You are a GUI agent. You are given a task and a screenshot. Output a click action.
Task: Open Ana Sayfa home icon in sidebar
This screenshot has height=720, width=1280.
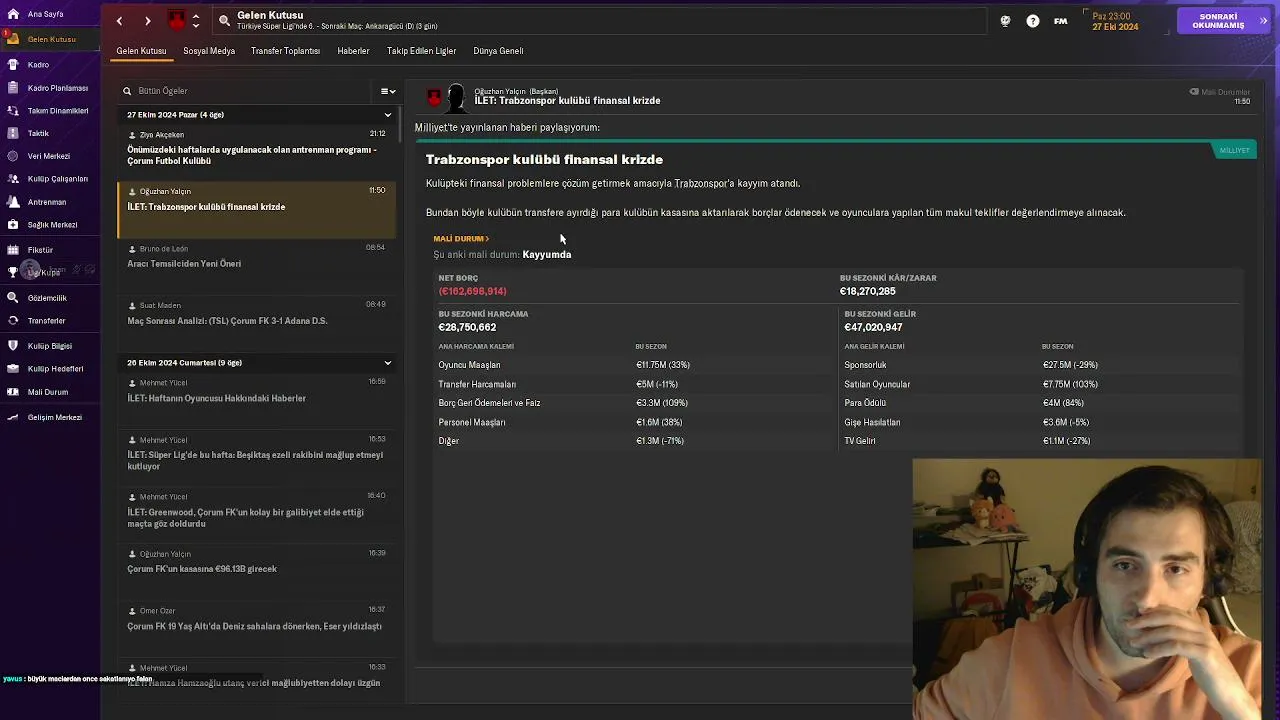click(13, 14)
